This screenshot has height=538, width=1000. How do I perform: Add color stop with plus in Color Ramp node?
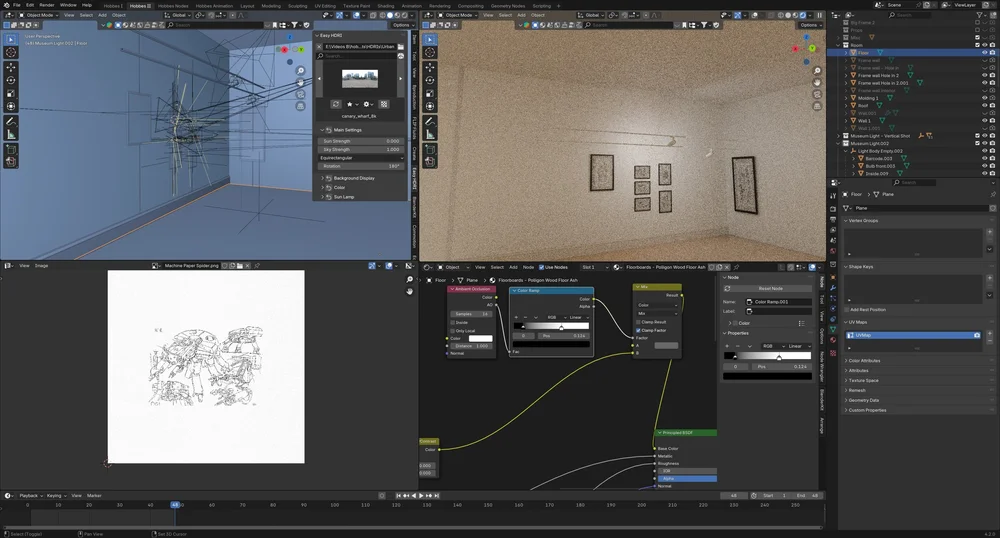coord(517,317)
